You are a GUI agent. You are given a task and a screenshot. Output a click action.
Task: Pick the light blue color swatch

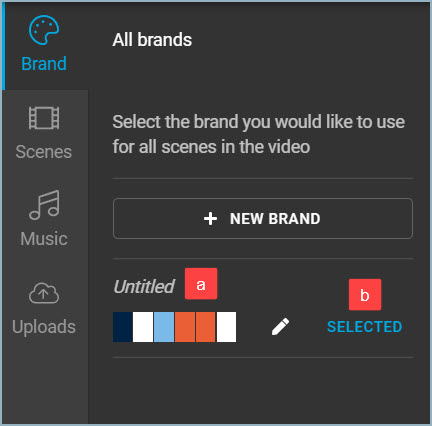click(164, 327)
